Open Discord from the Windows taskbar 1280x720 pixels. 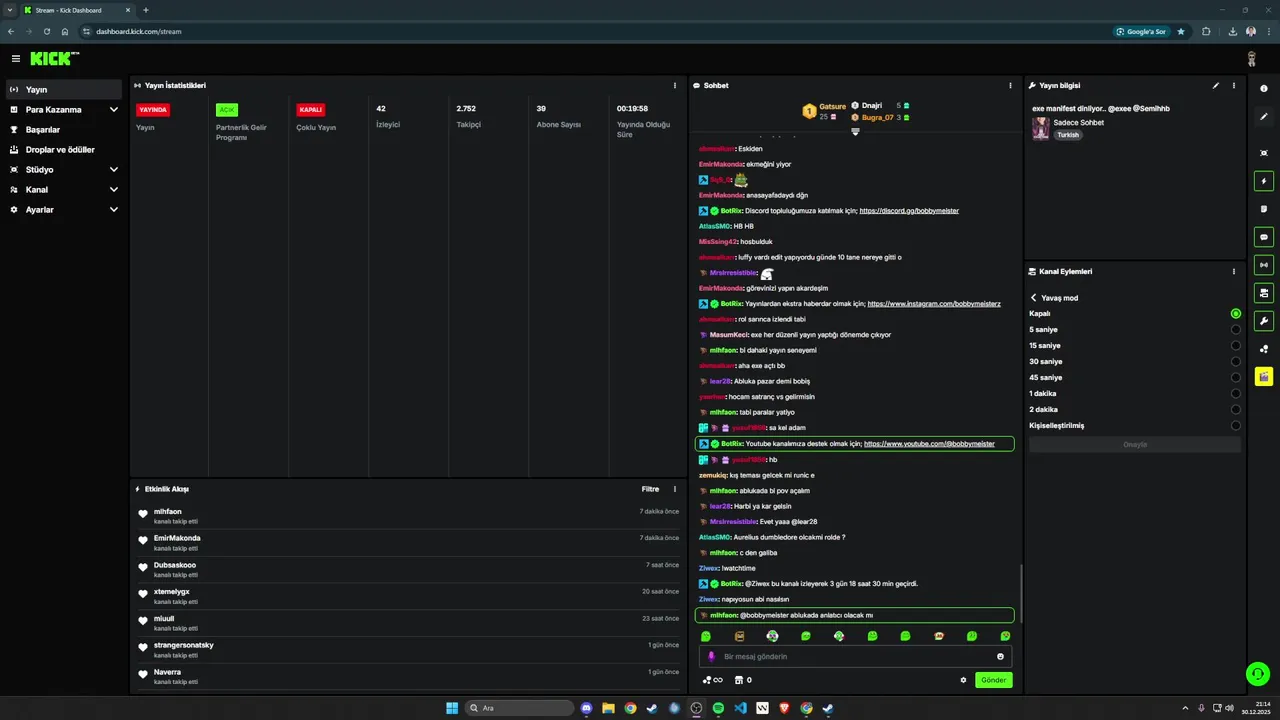pos(587,708)
